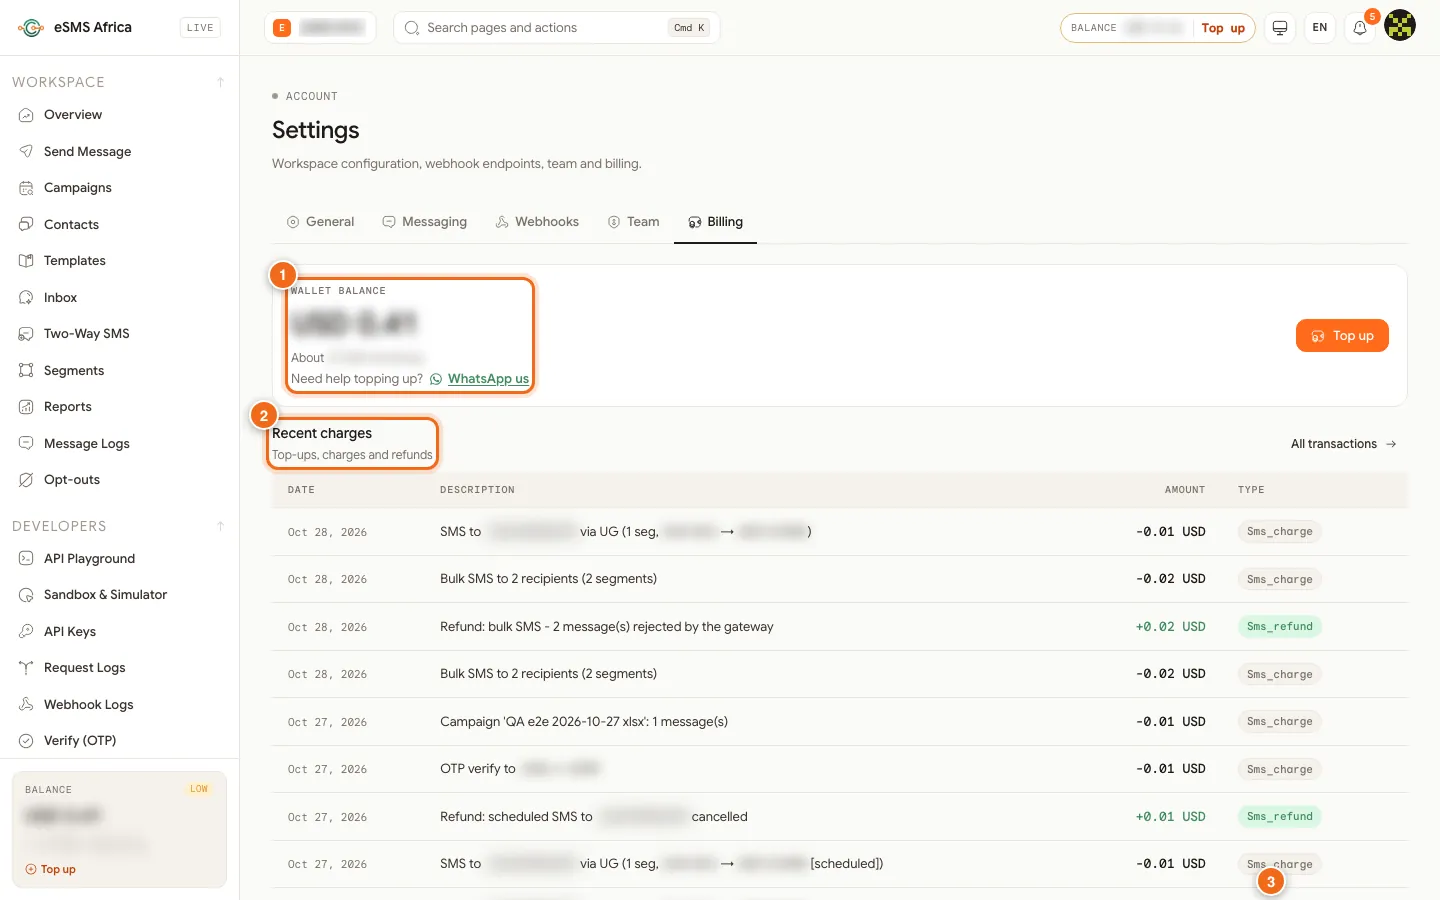
Task: Open the WhatsApp us link
Action: pos(488,379)
